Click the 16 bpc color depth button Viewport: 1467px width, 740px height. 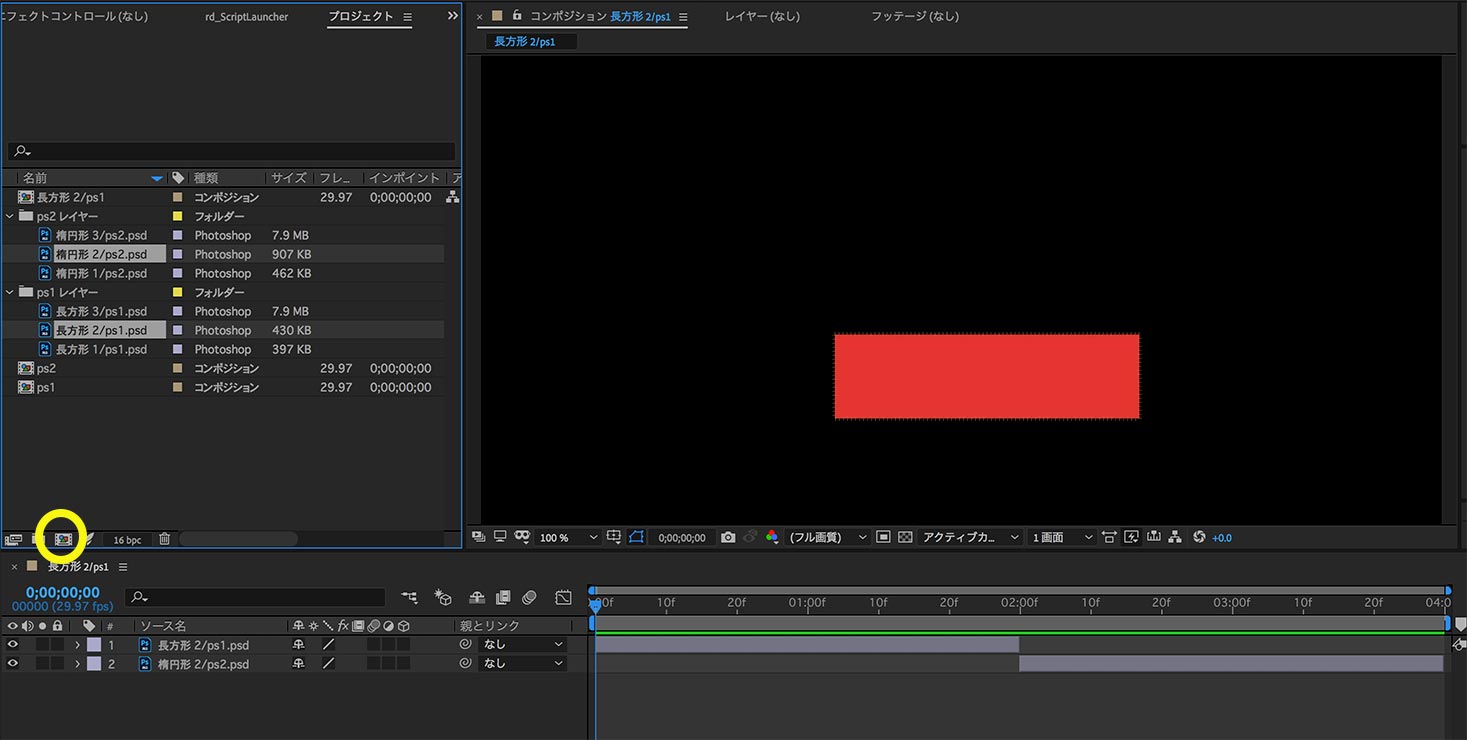(127, 540)
